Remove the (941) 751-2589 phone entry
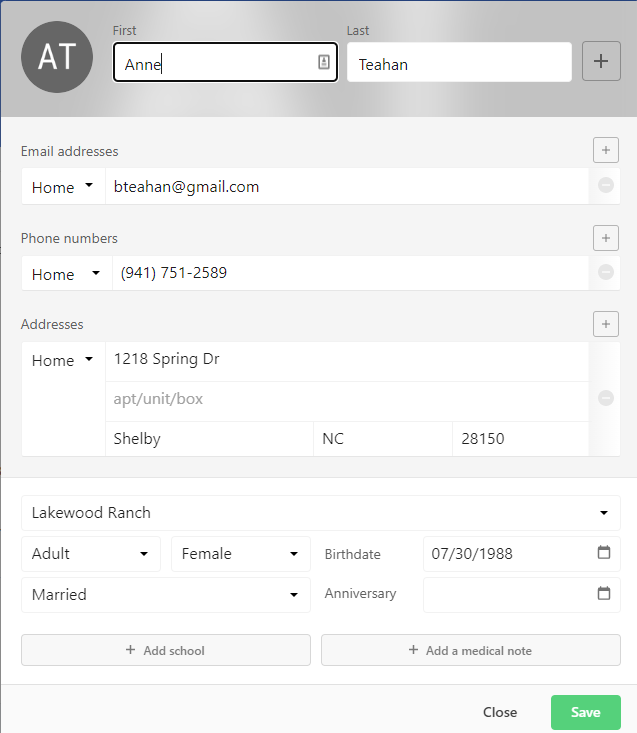637x733 pixels. [x=605, y=273]
